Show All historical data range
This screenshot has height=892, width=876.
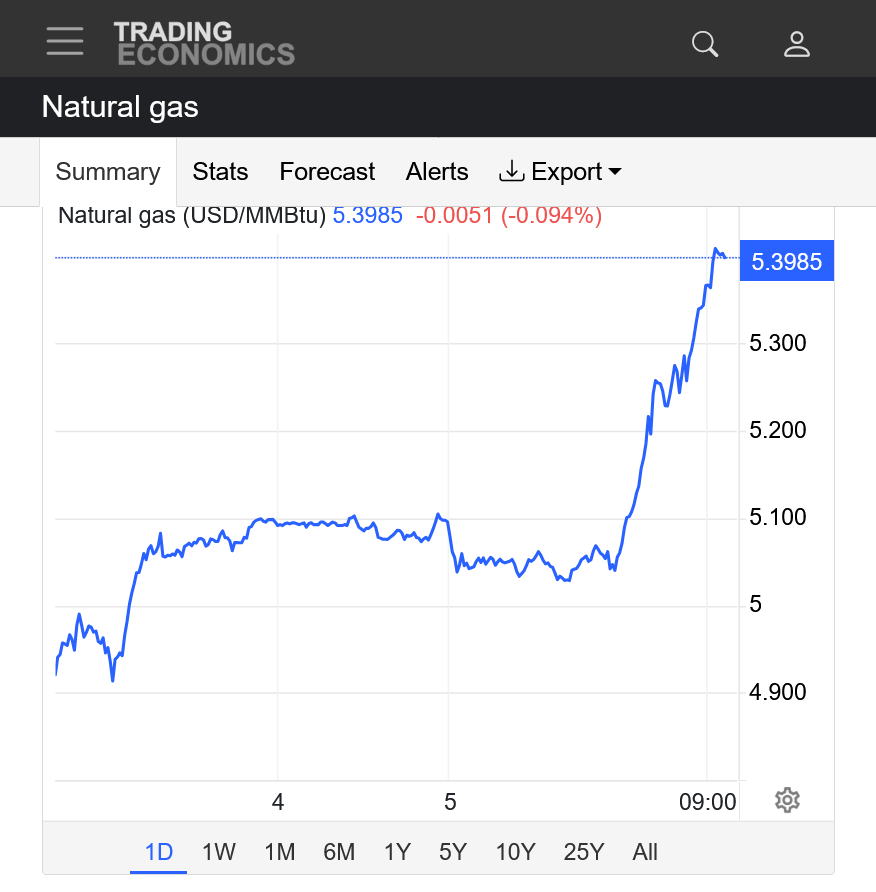[x=645, y=852]
